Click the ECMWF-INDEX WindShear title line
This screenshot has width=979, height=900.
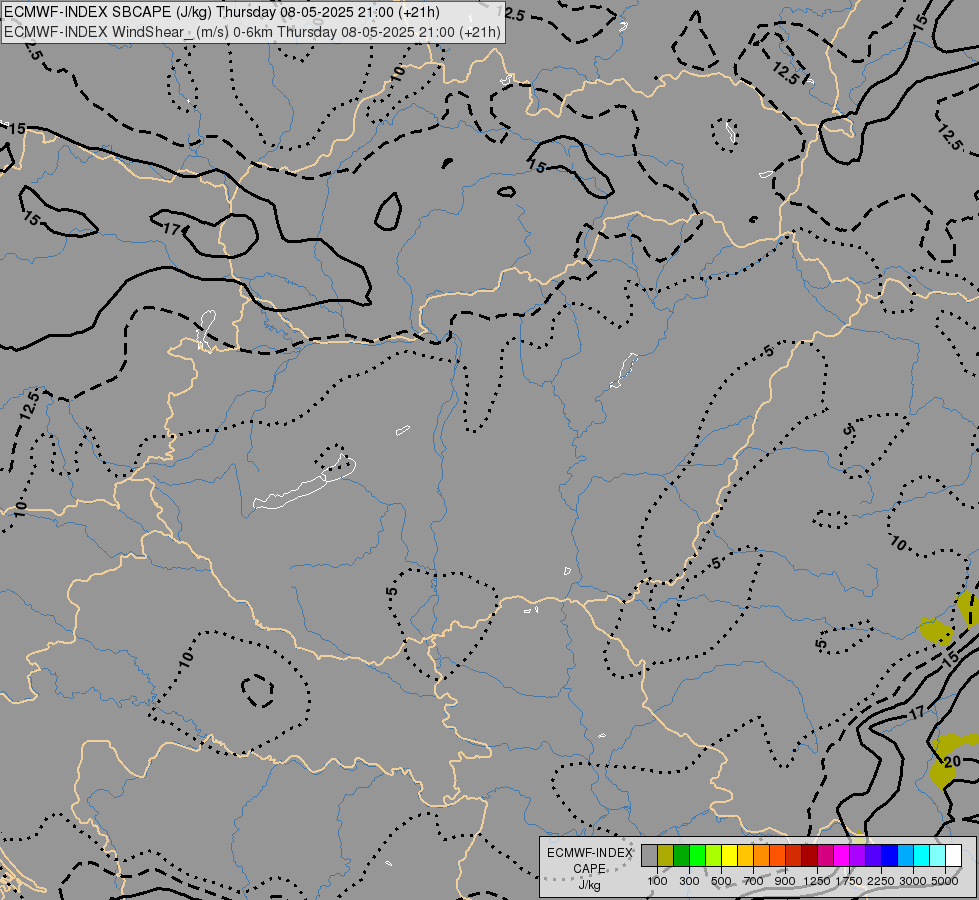[252, 31]
